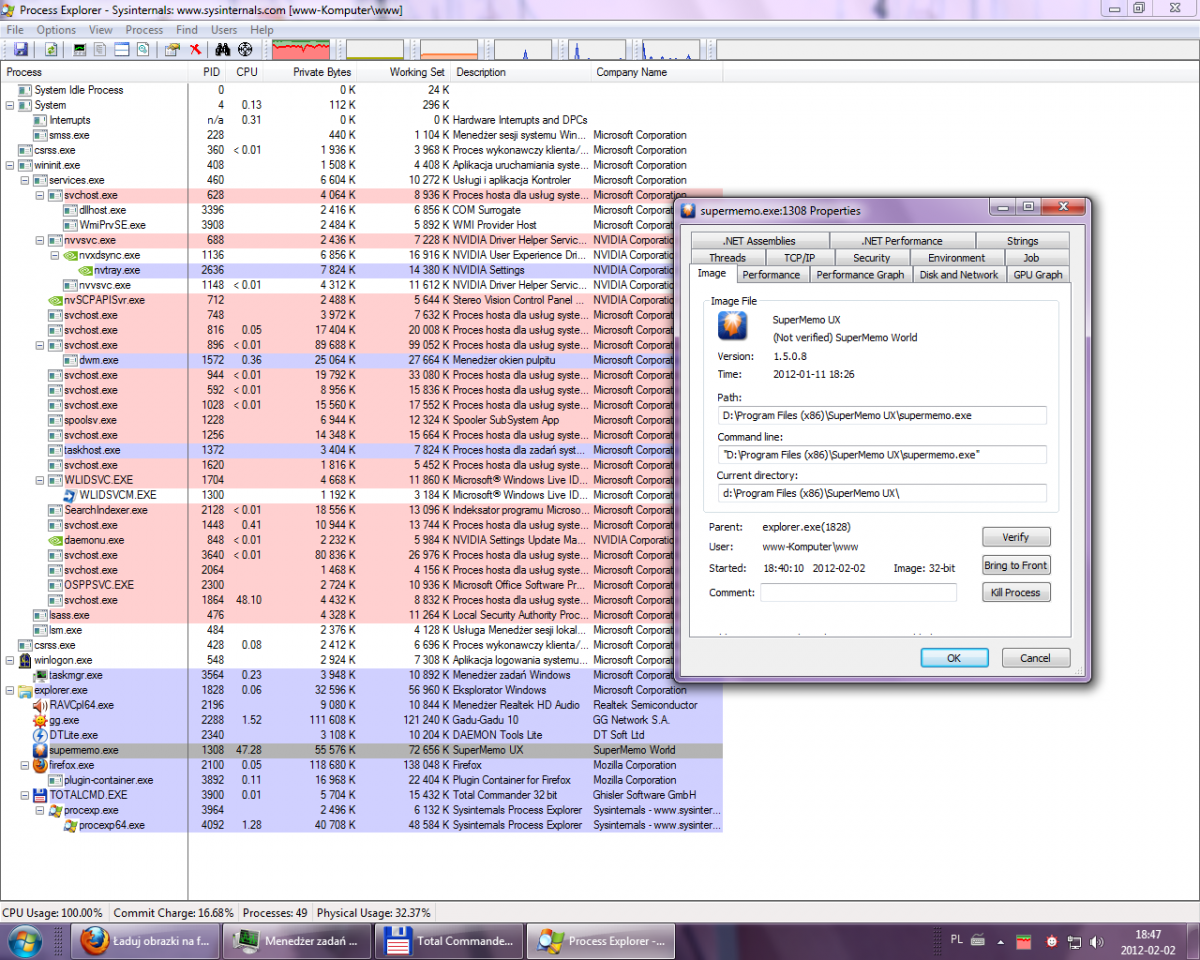The image size is (1200, 960).
Task: Click the red CPU usage mini graph in toolbar
Action: [x=302, y=49]
